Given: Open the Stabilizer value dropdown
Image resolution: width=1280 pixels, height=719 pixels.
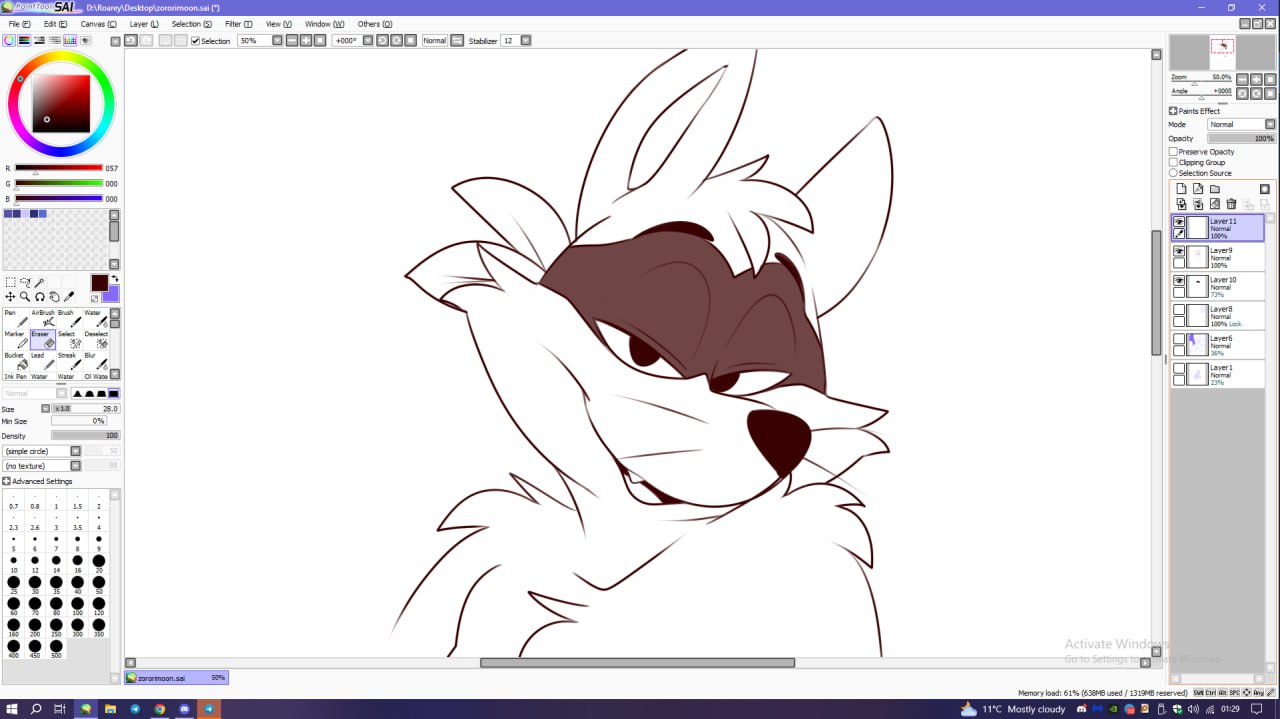Looking at the screenshot, I should tap(525, 41).
